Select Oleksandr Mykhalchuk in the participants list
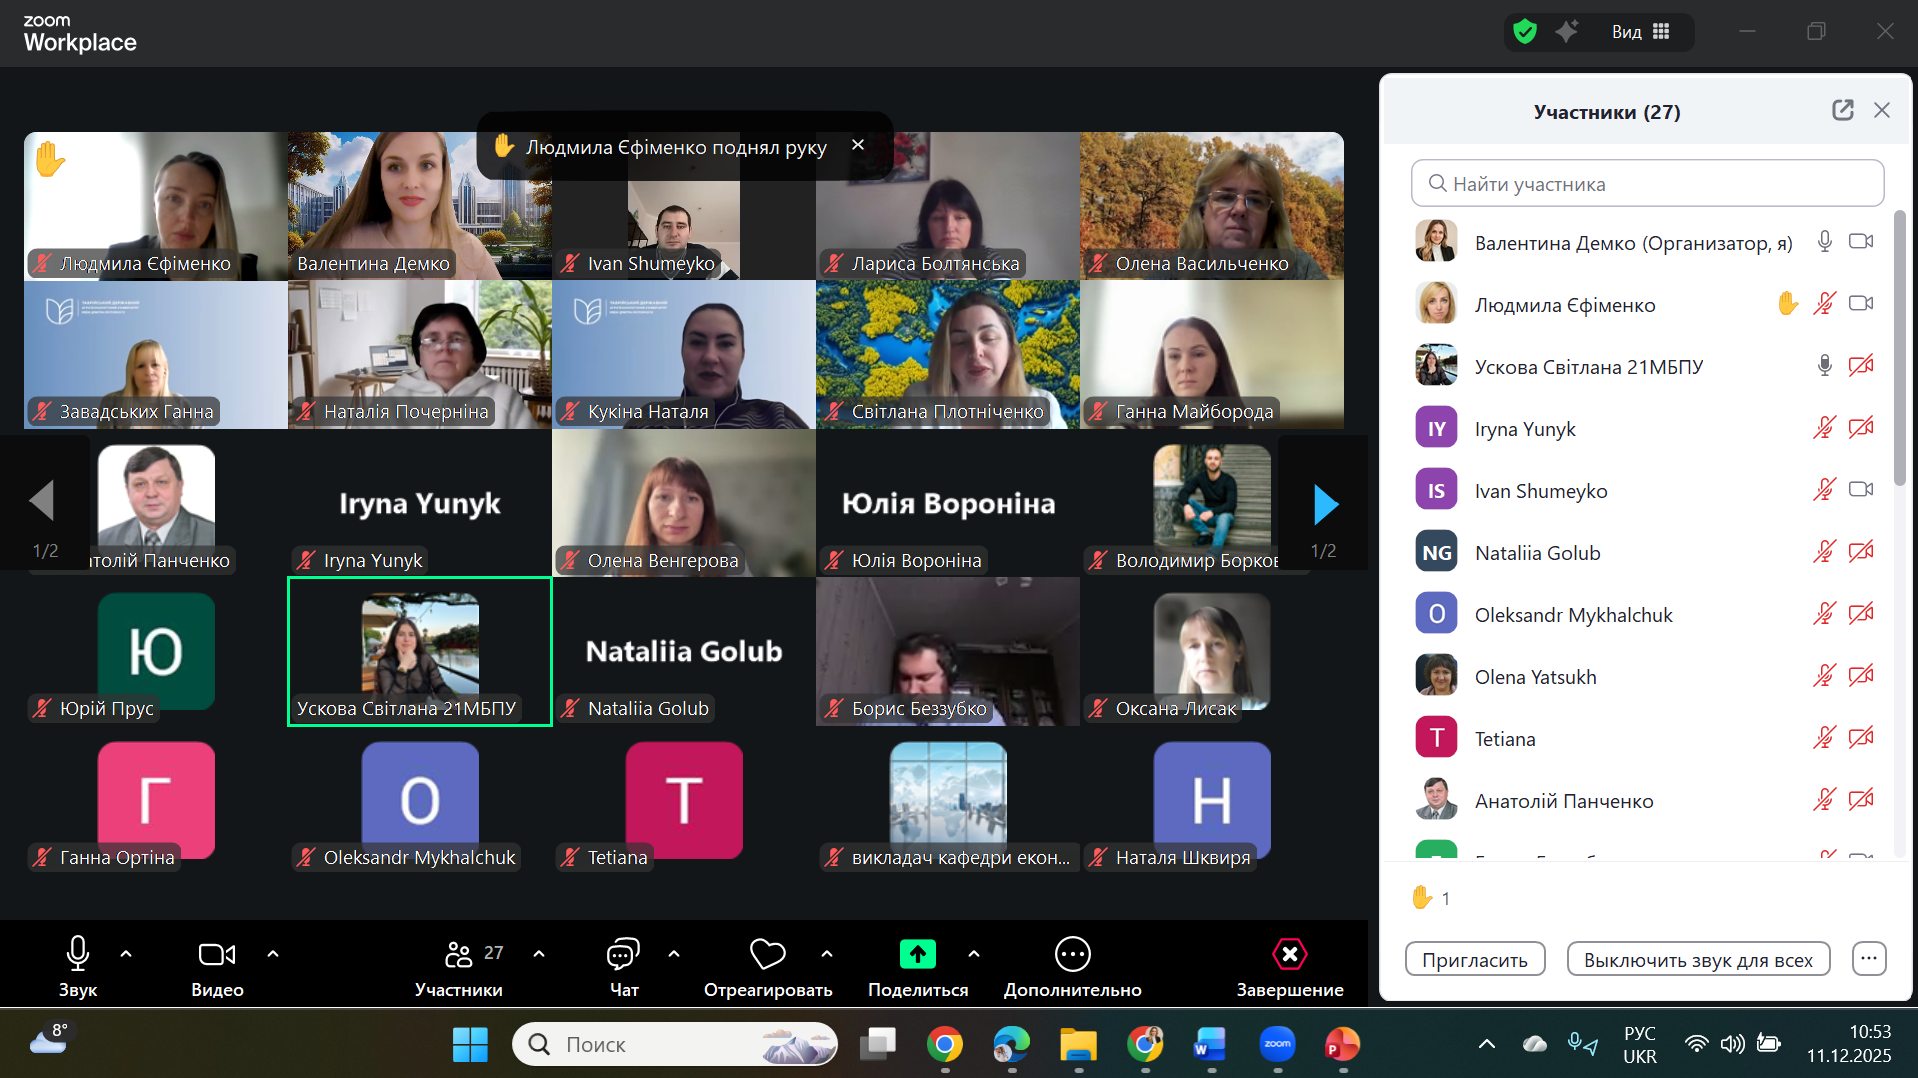The width and height of the screenshot is (1918, 1078). click(1645, 615)
